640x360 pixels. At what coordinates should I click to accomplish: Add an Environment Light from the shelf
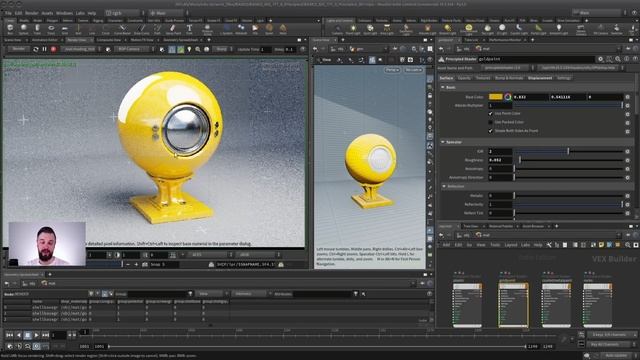click(x=469, y=29)
